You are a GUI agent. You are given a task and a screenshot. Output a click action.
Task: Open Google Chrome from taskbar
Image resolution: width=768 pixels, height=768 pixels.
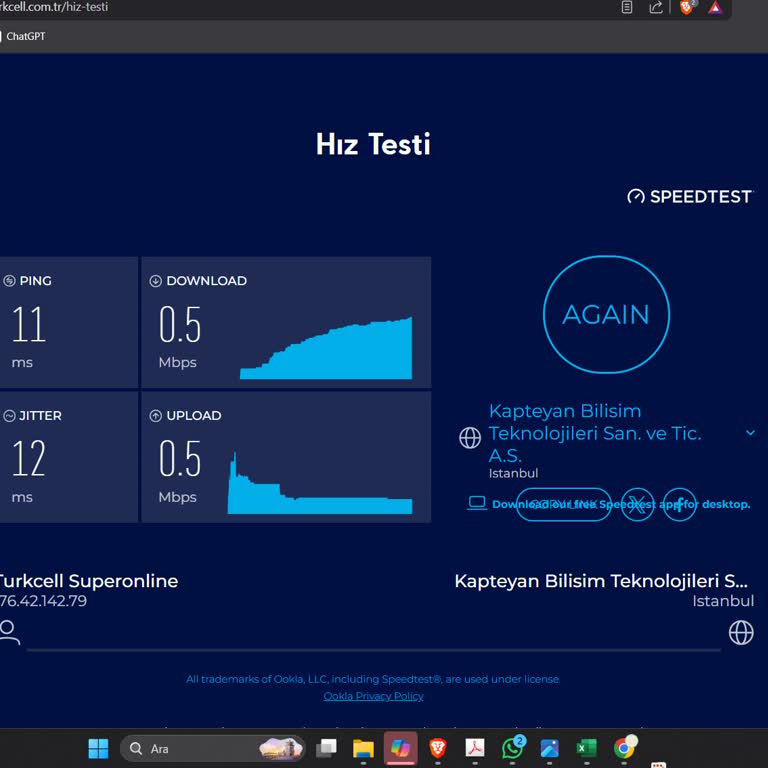point(624,748)
